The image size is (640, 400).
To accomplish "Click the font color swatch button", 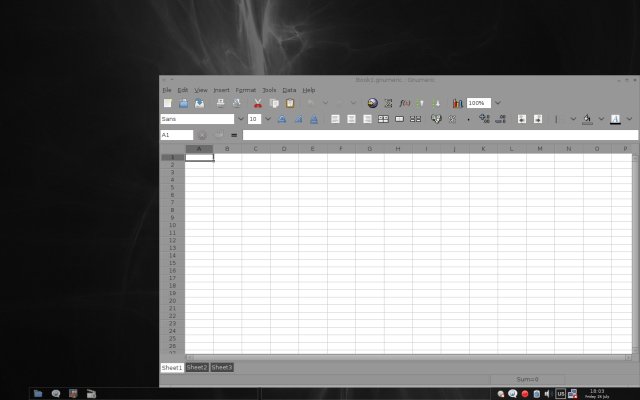I will [x=616, y=119].
